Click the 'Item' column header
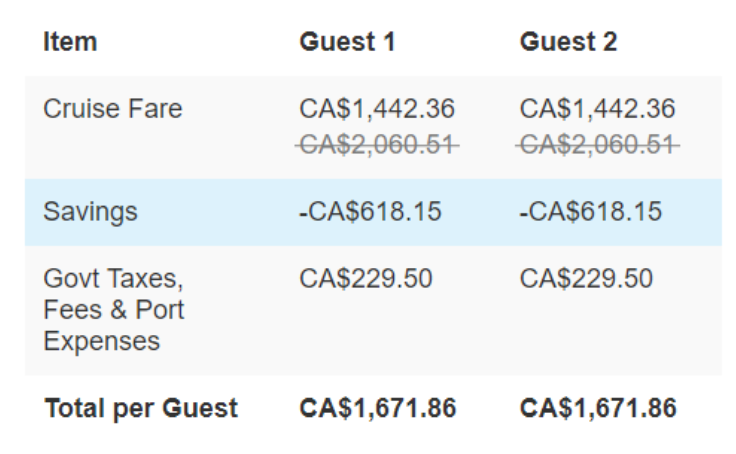The height and width of the screenshot is (454, 736). [x=70, y=42]
